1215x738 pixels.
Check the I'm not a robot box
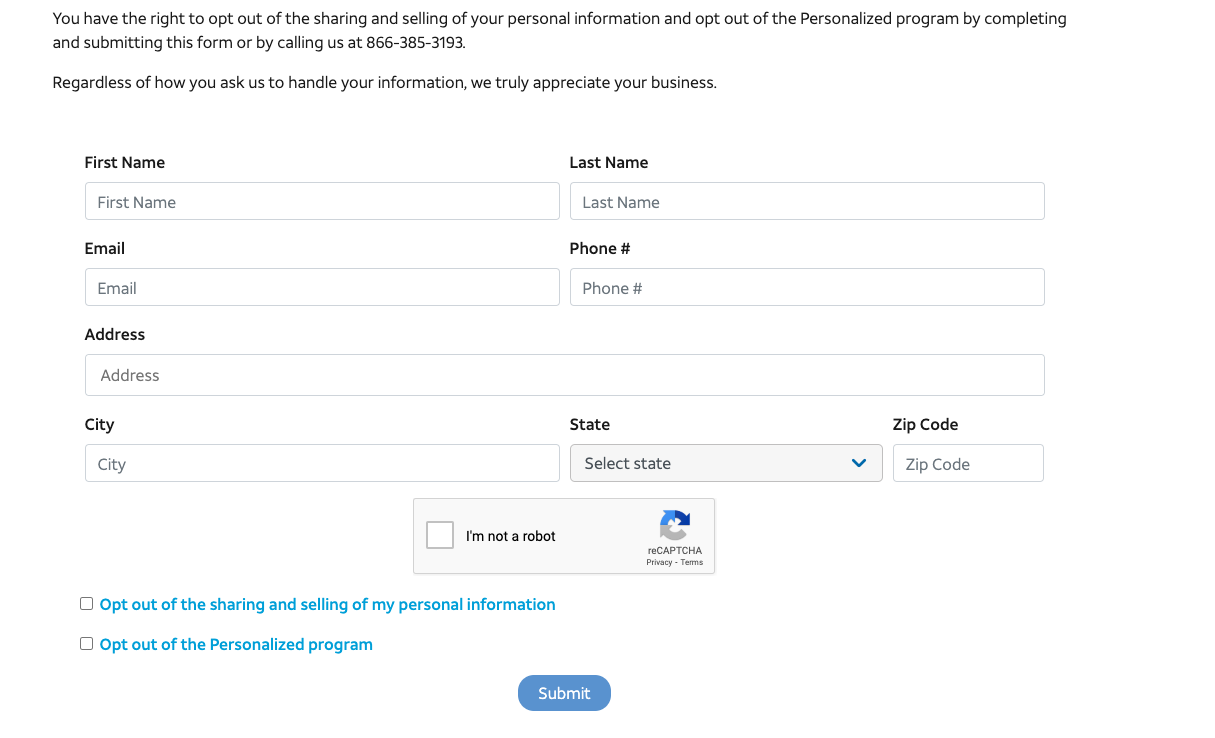point(440,536)
